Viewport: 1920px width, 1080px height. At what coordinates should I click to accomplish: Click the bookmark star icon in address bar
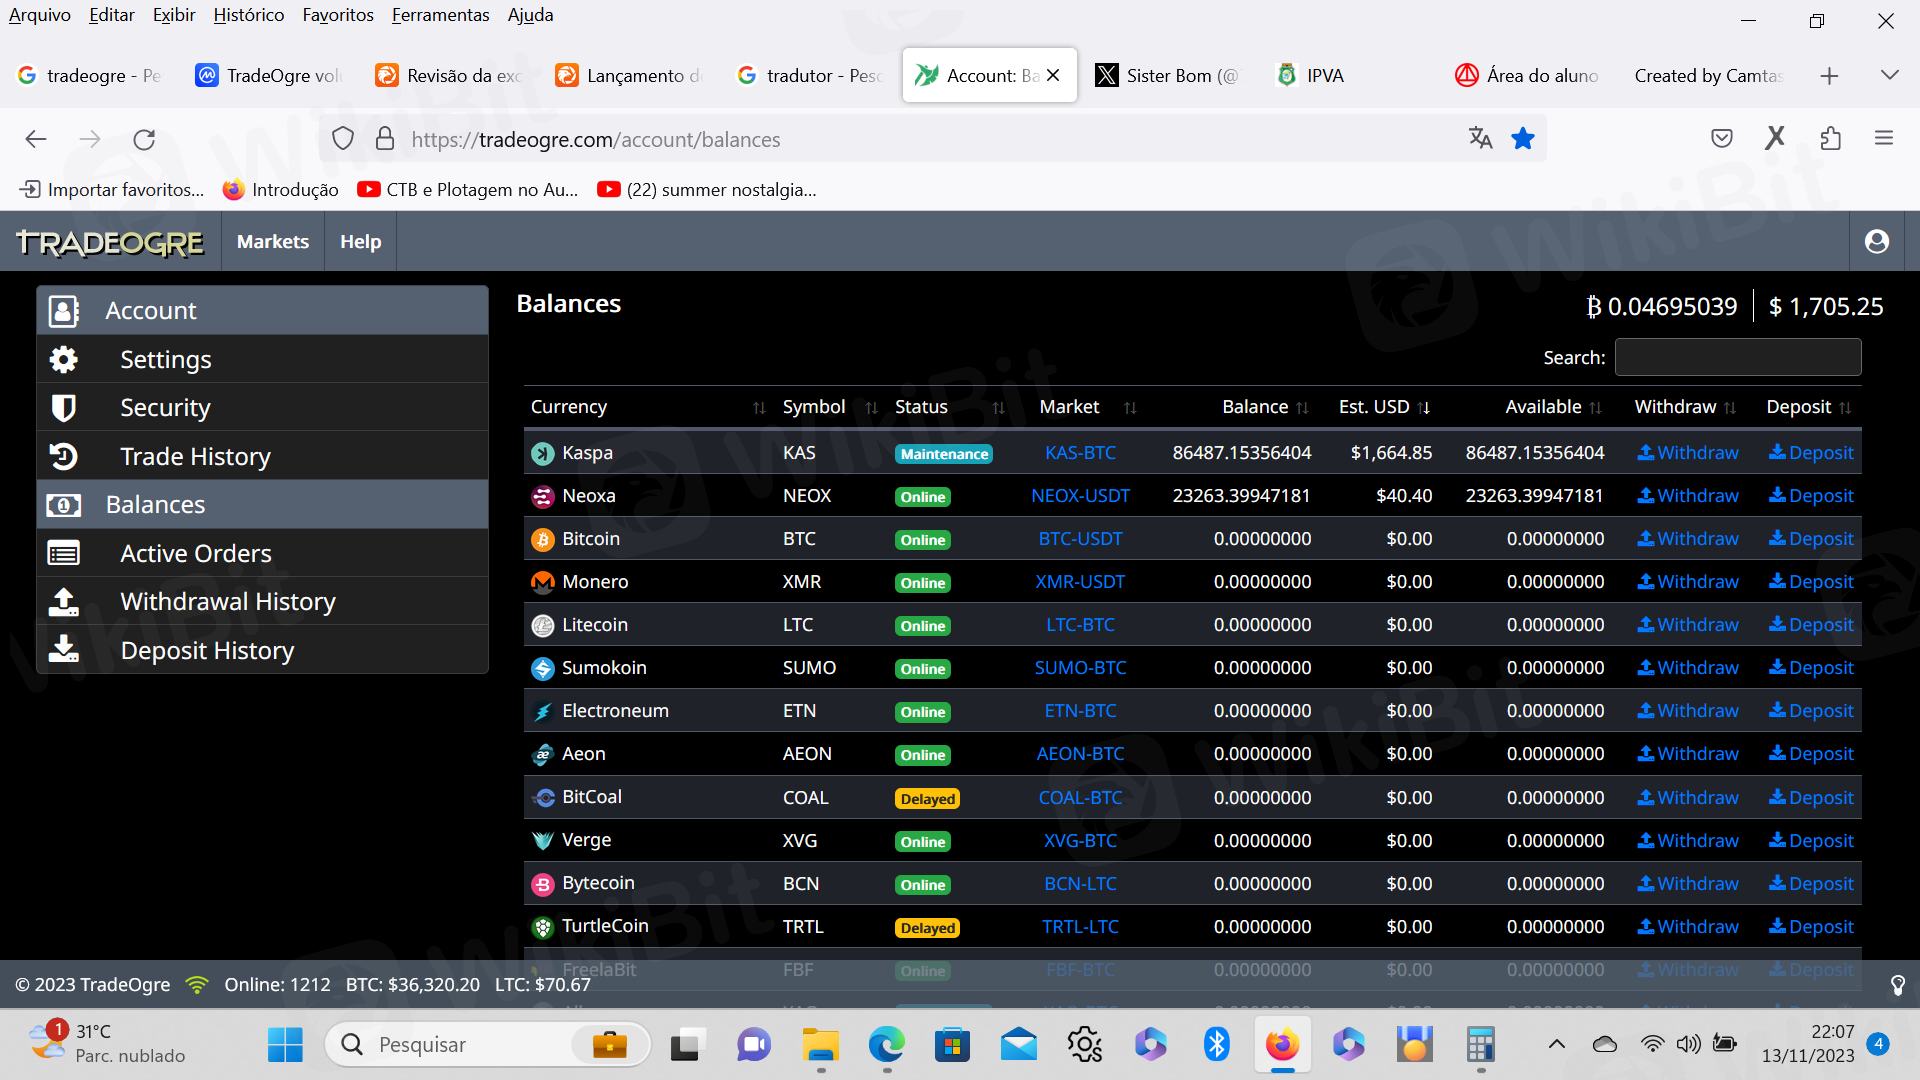[x=1522, y=139]
